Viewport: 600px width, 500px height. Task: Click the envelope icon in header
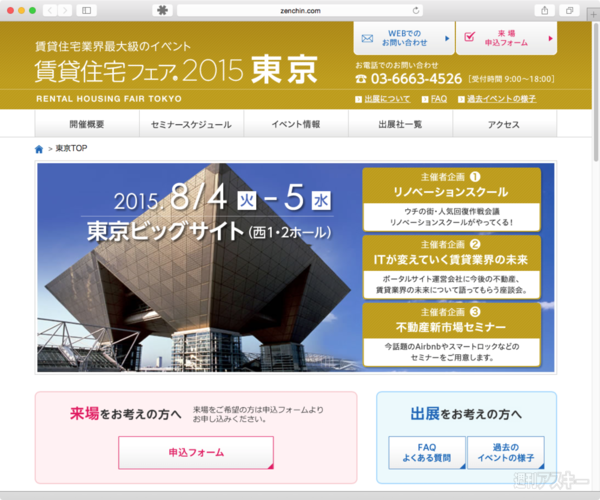pyautogui.click(x=367, y=38)
